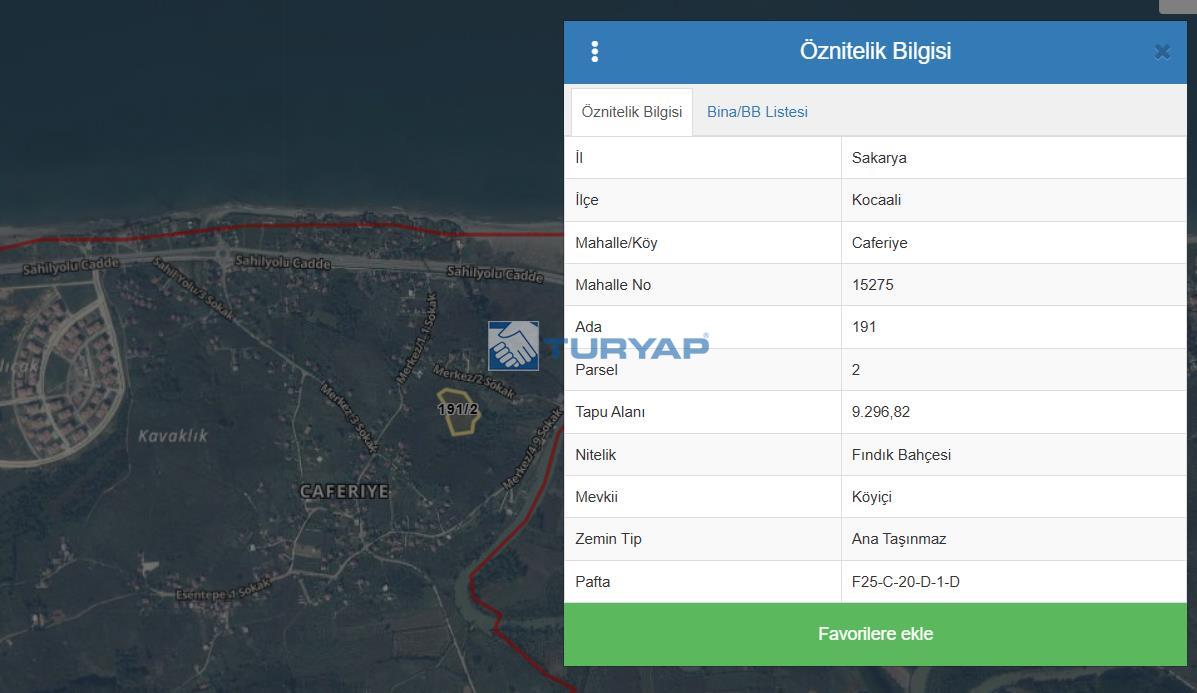Open the three-dot options menu
Viewport: 1197px width, 693px height.
(595, 51)
